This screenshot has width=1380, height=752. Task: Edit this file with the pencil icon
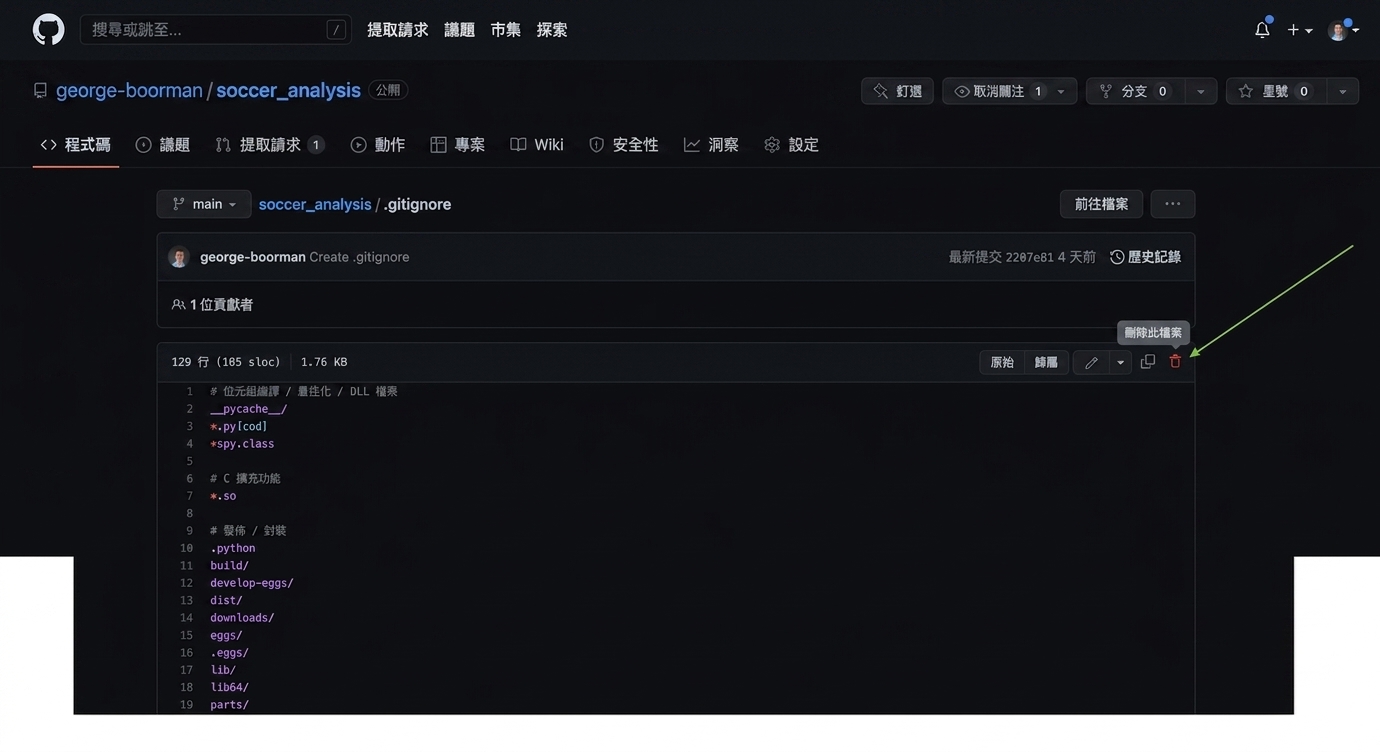(1091, 362)
